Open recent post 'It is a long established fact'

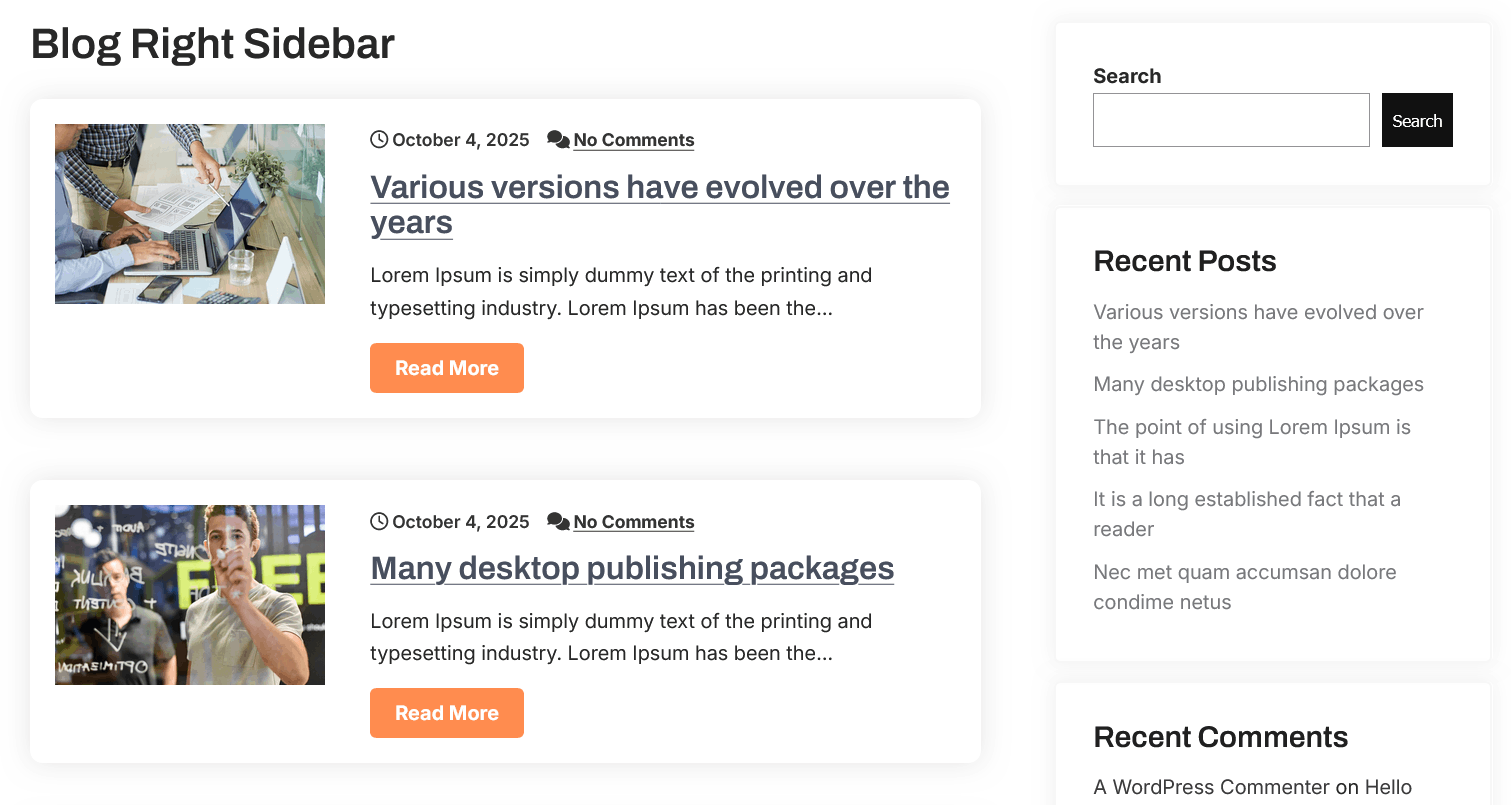point(1246,500)
